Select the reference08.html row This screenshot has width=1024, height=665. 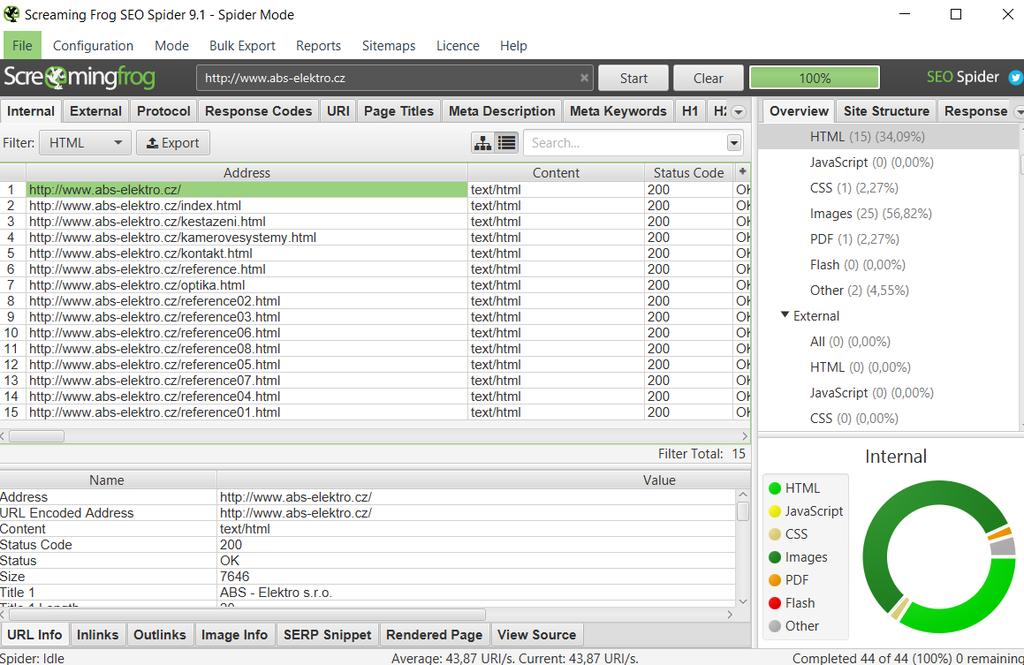[375, 349]
